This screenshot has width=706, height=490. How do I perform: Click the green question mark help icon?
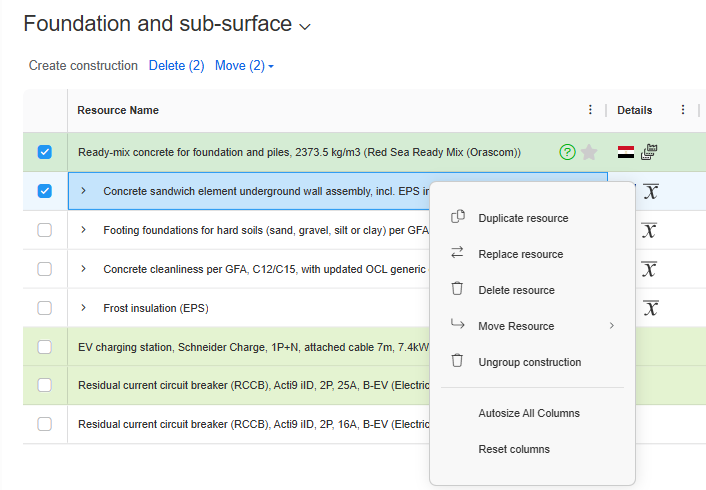click(567, 152)
